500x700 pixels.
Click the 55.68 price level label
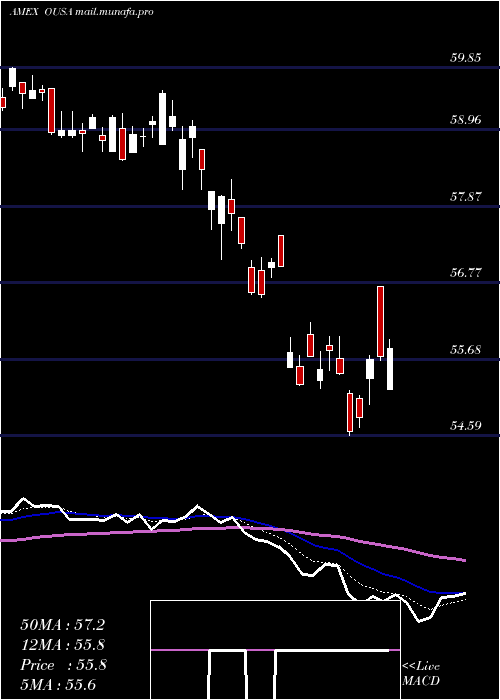click(466, 350)
